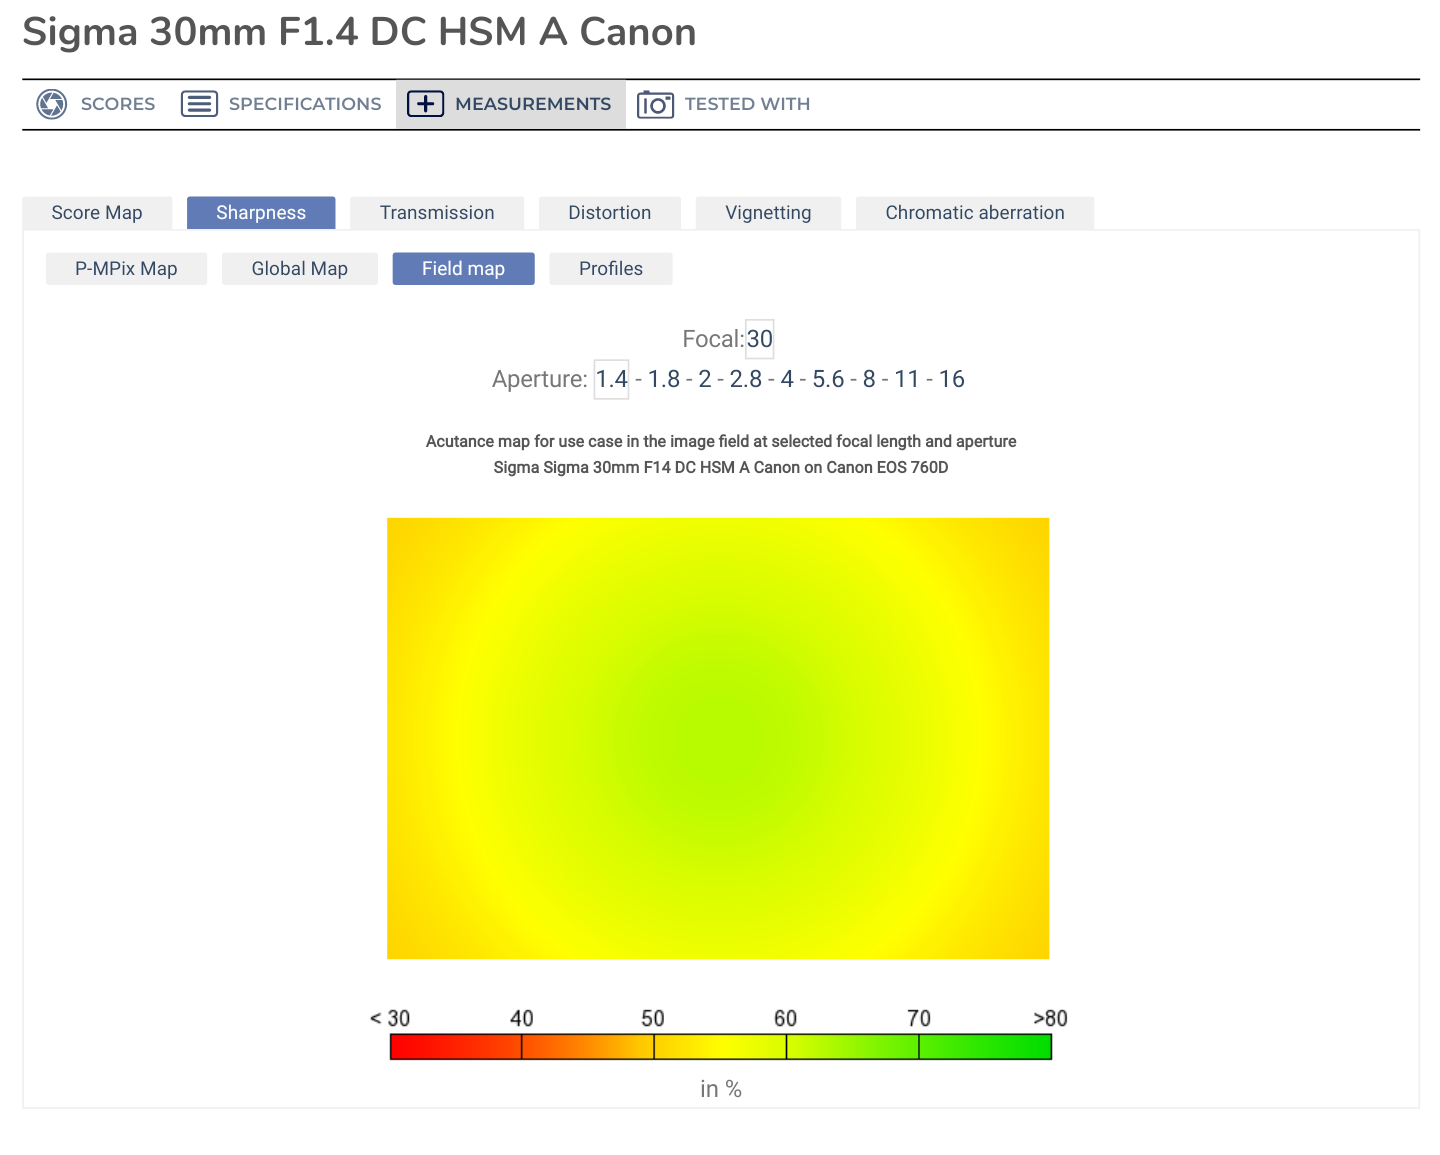Screen dimensions: 1440x1155
Task: Click the Specifications list icon
Action: coord(199,104)
